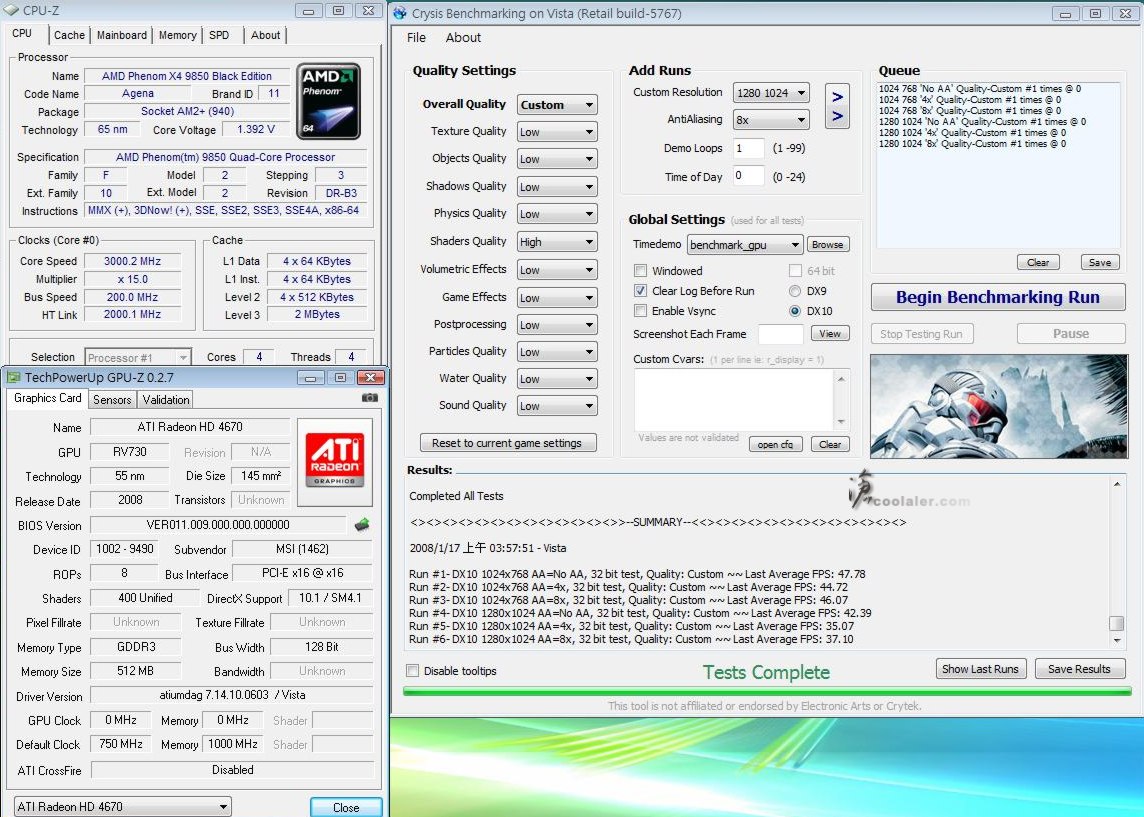The height and width of the screenshot is (817, 1144).
Task: Select the DX9 radio button
Action: [795, 291]
